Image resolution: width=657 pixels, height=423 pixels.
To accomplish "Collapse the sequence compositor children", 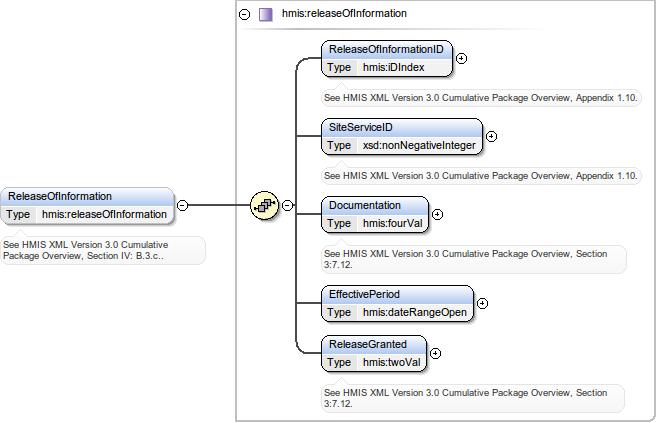I will pos(287,205).
